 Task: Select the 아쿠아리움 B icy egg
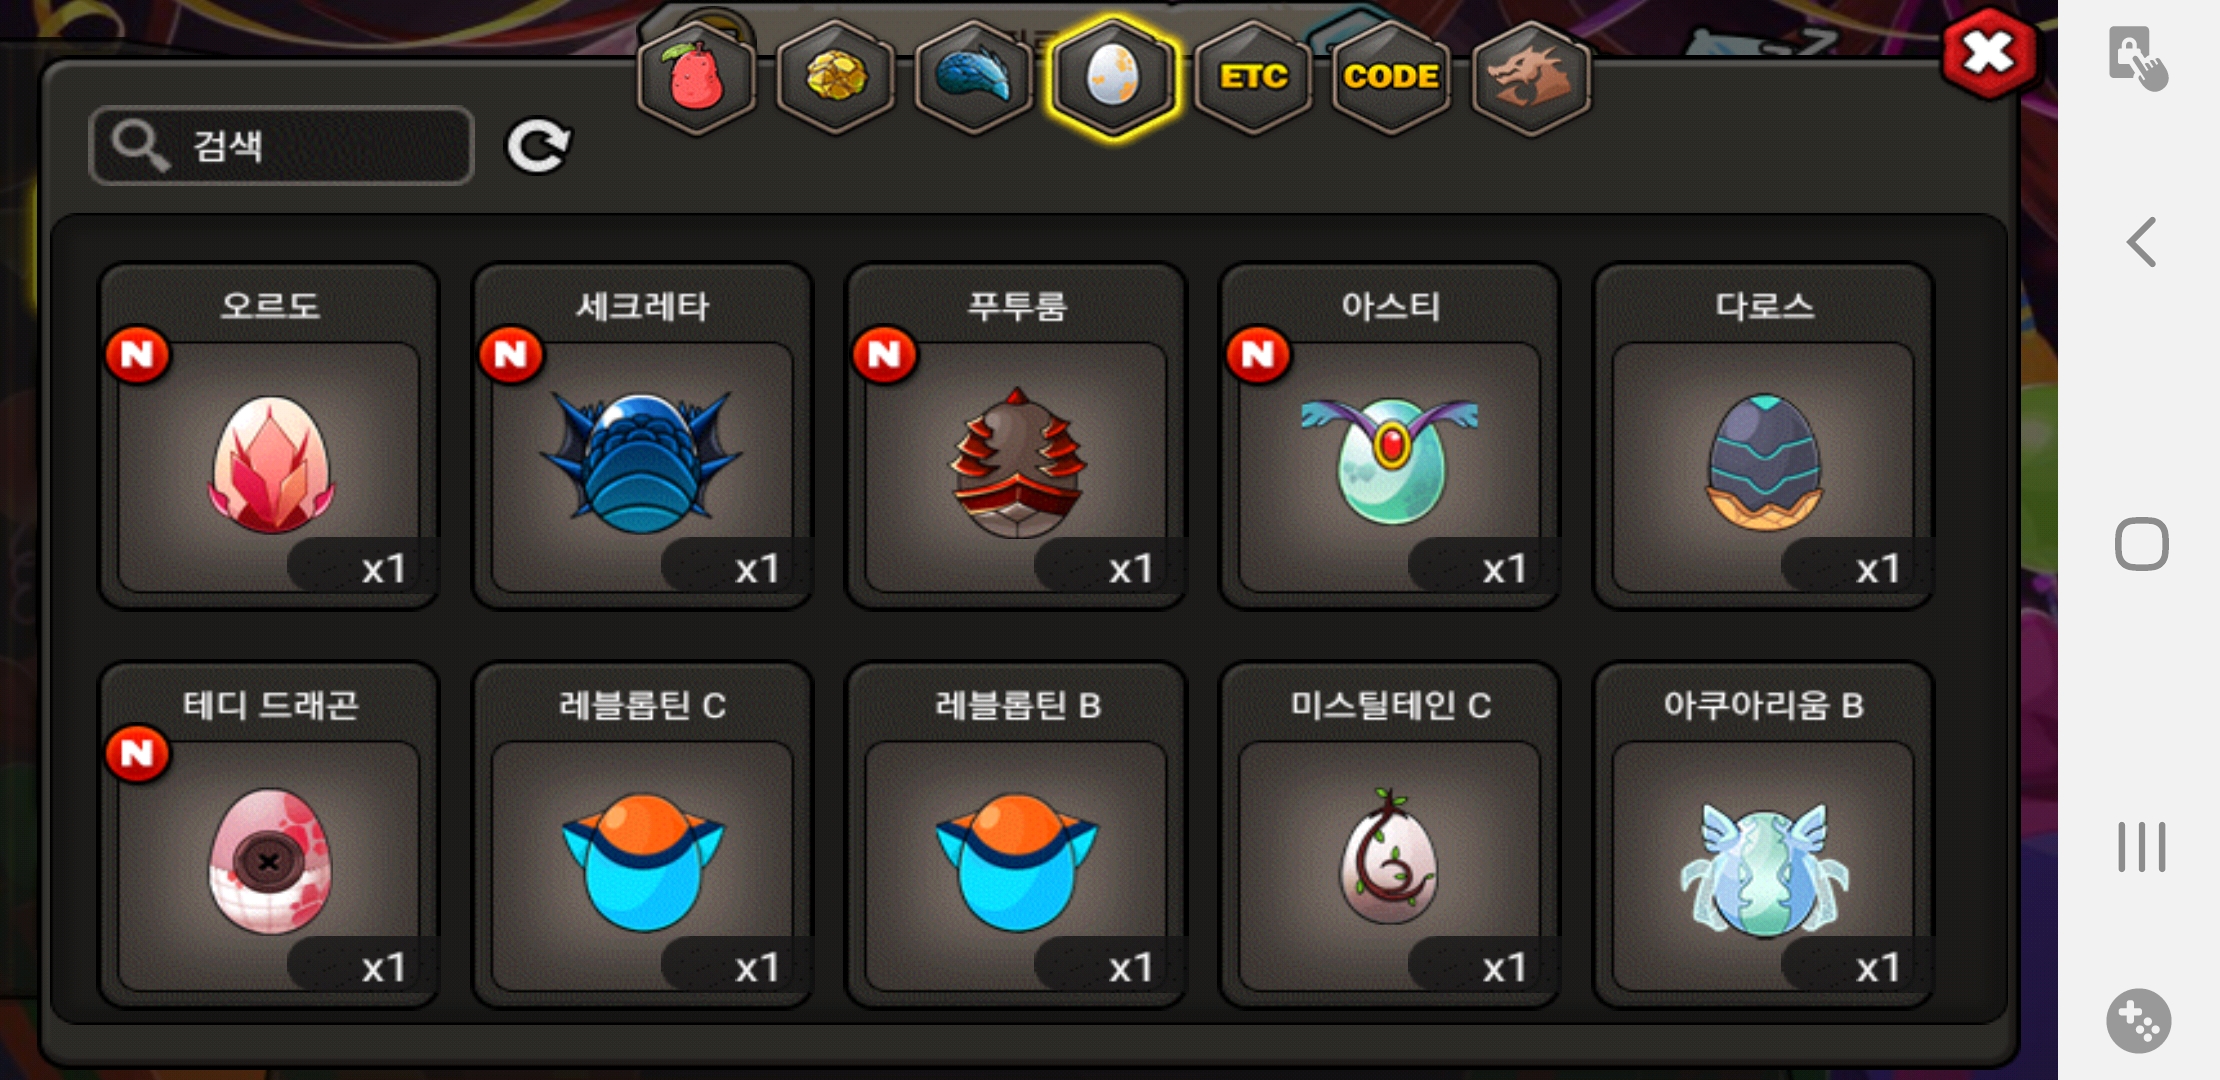[1763, 835]
